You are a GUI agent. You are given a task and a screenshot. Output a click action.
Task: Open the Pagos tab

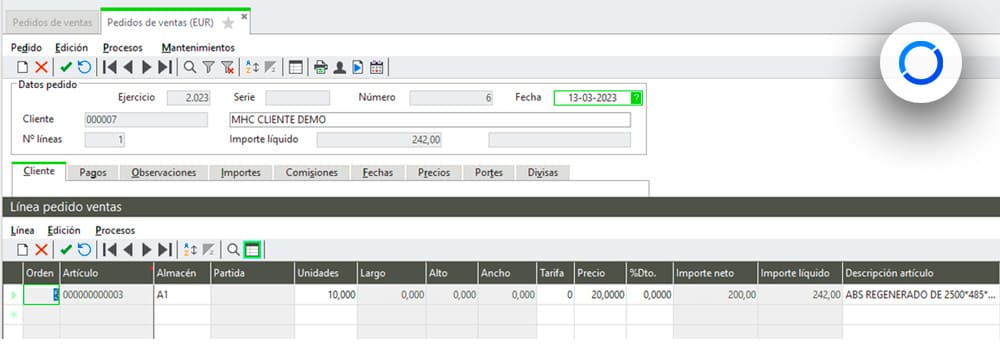click(93, 172)
